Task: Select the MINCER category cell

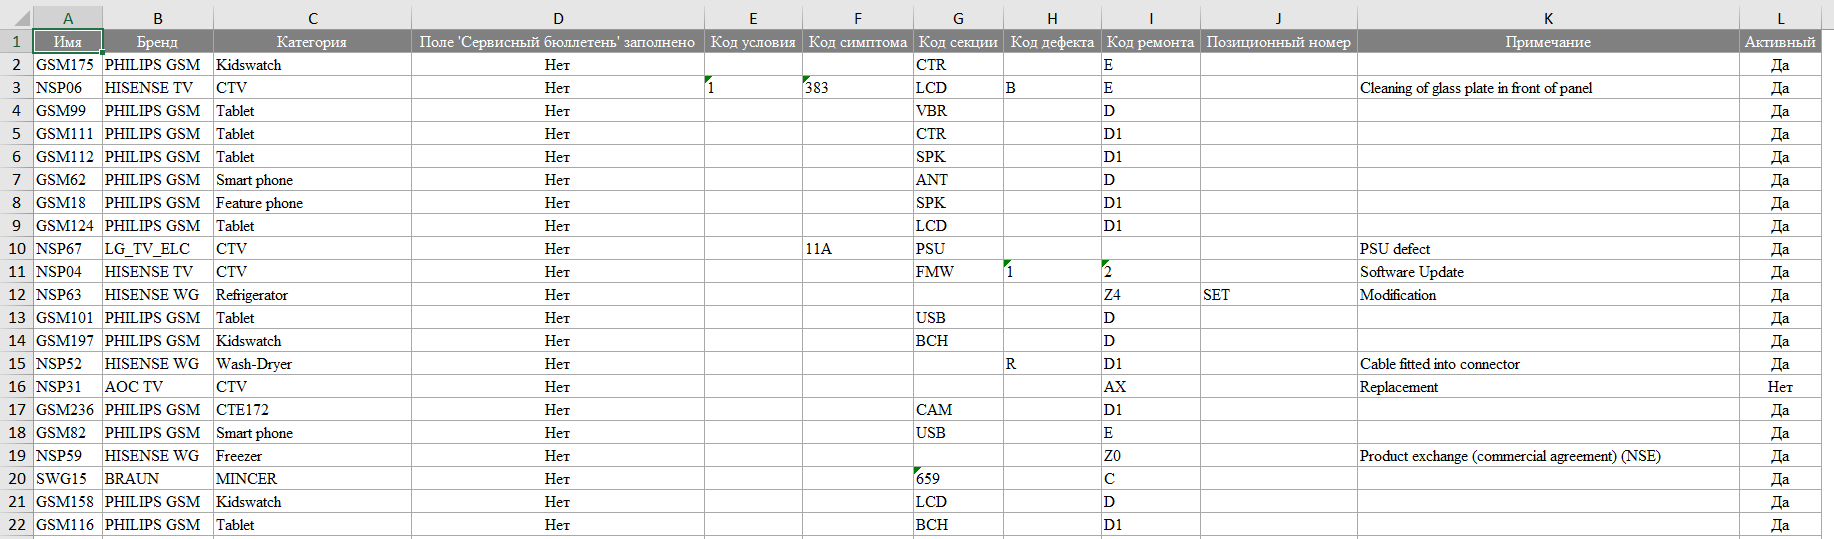Action: click(x=312, y=478)
